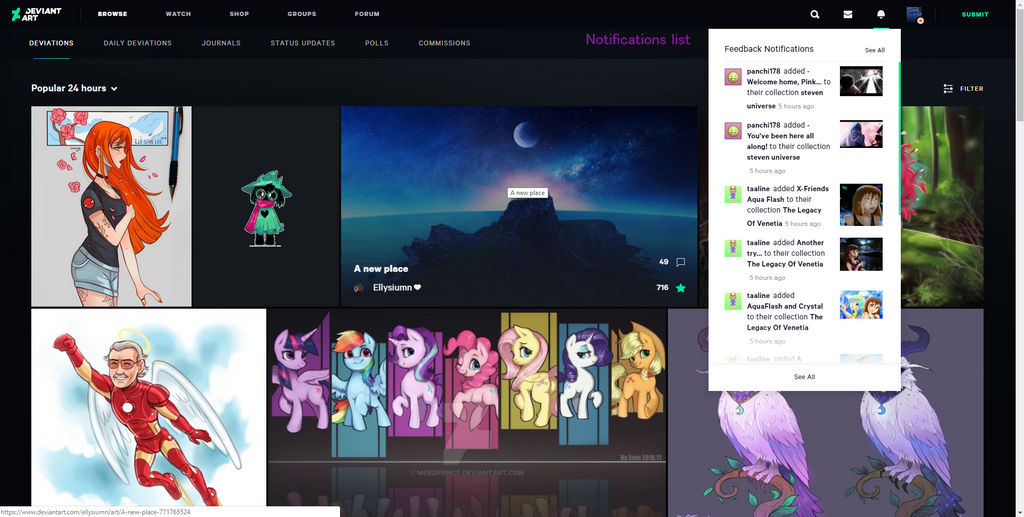Open the Forum menu
The image size is (1024, 517).
[x=367, y=14]
